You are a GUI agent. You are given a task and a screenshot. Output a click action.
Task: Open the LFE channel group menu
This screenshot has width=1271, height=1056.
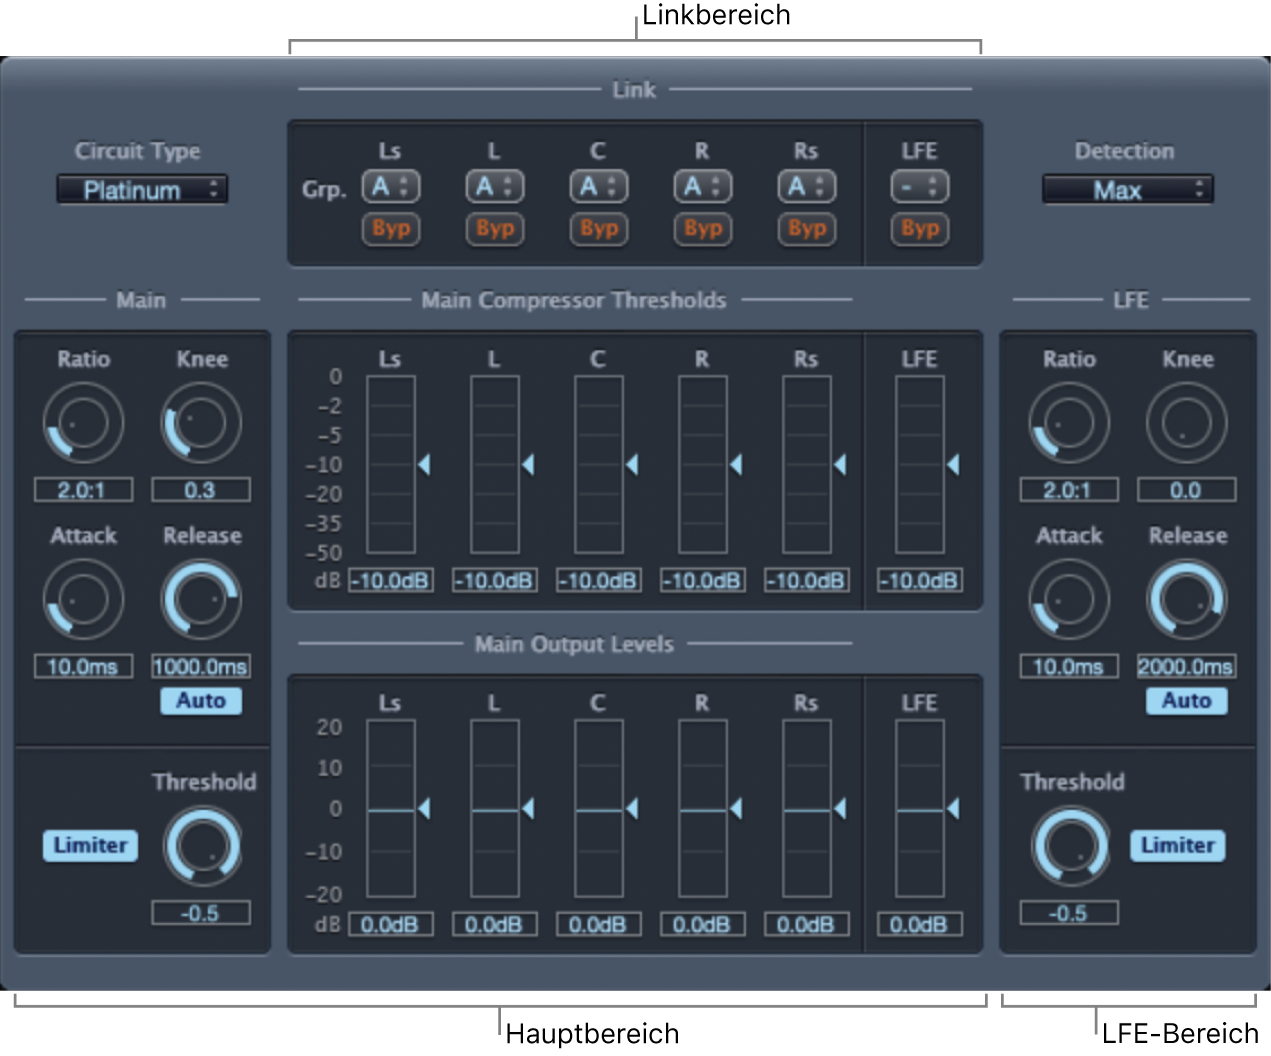[x=919, y=187]
